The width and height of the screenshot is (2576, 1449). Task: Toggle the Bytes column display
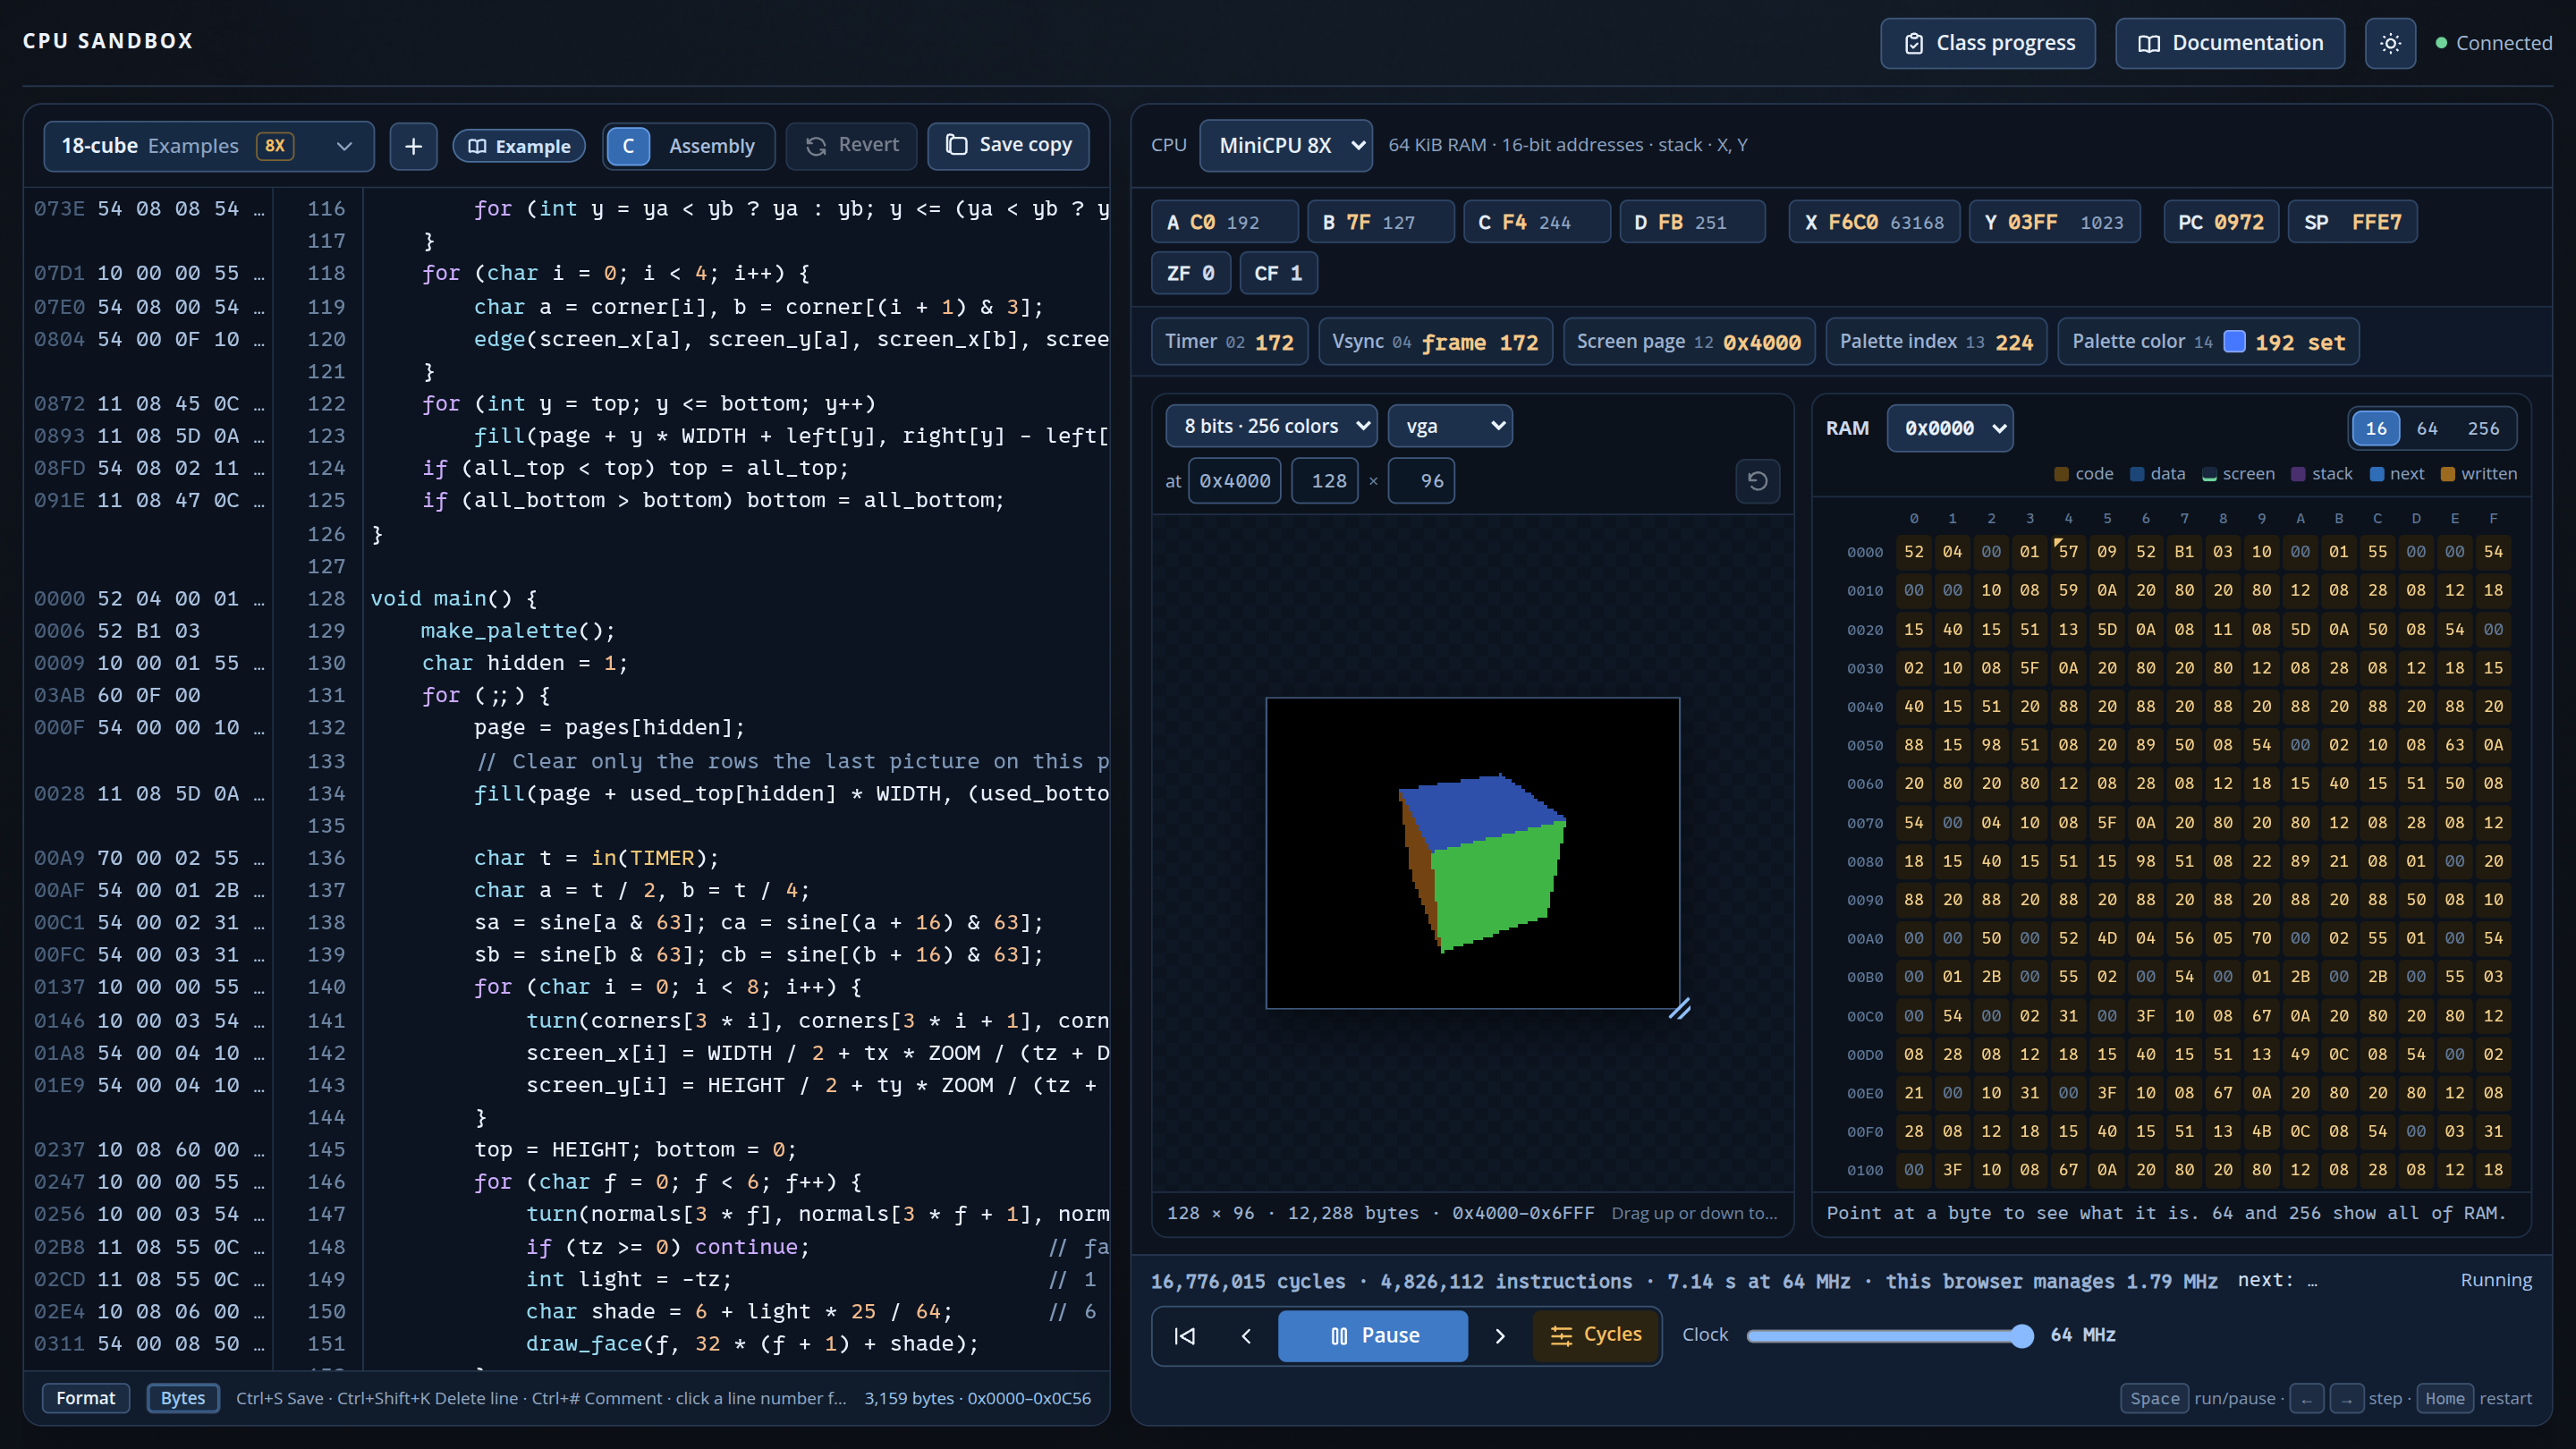click(x=182, y=1398)
